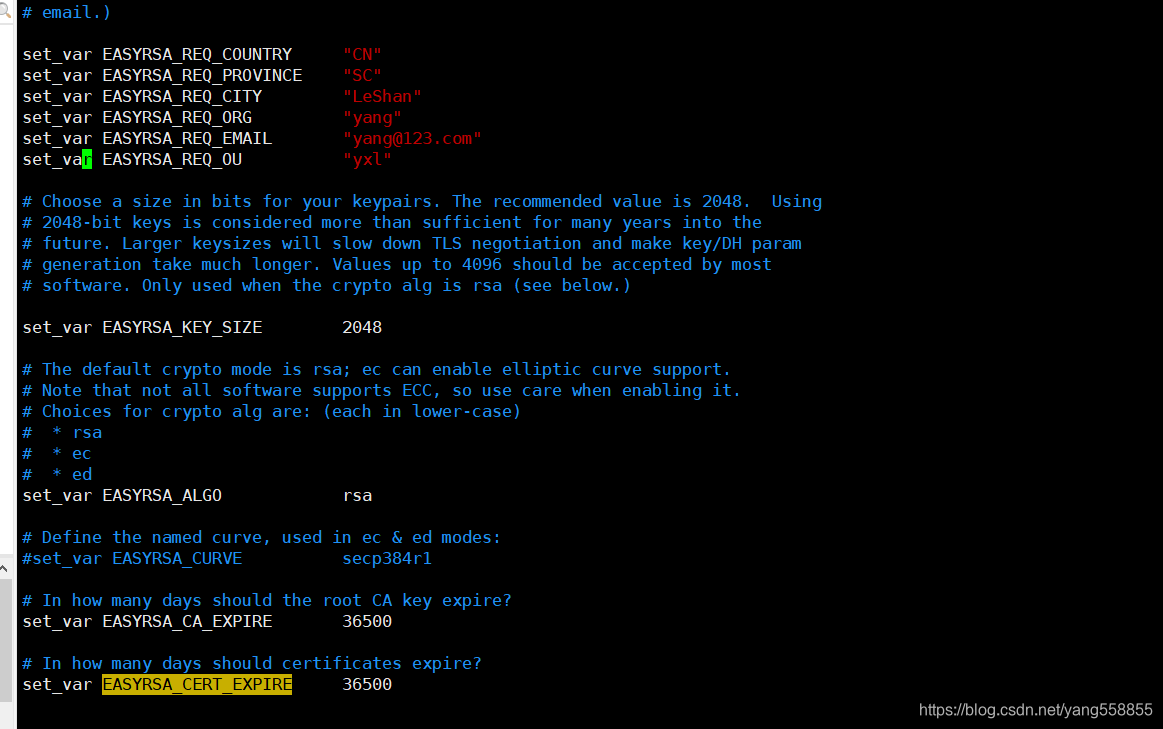1163x729 pixels.
Task: Click the scrollbar up arrow at left
Action: click(x=4, y=569)
